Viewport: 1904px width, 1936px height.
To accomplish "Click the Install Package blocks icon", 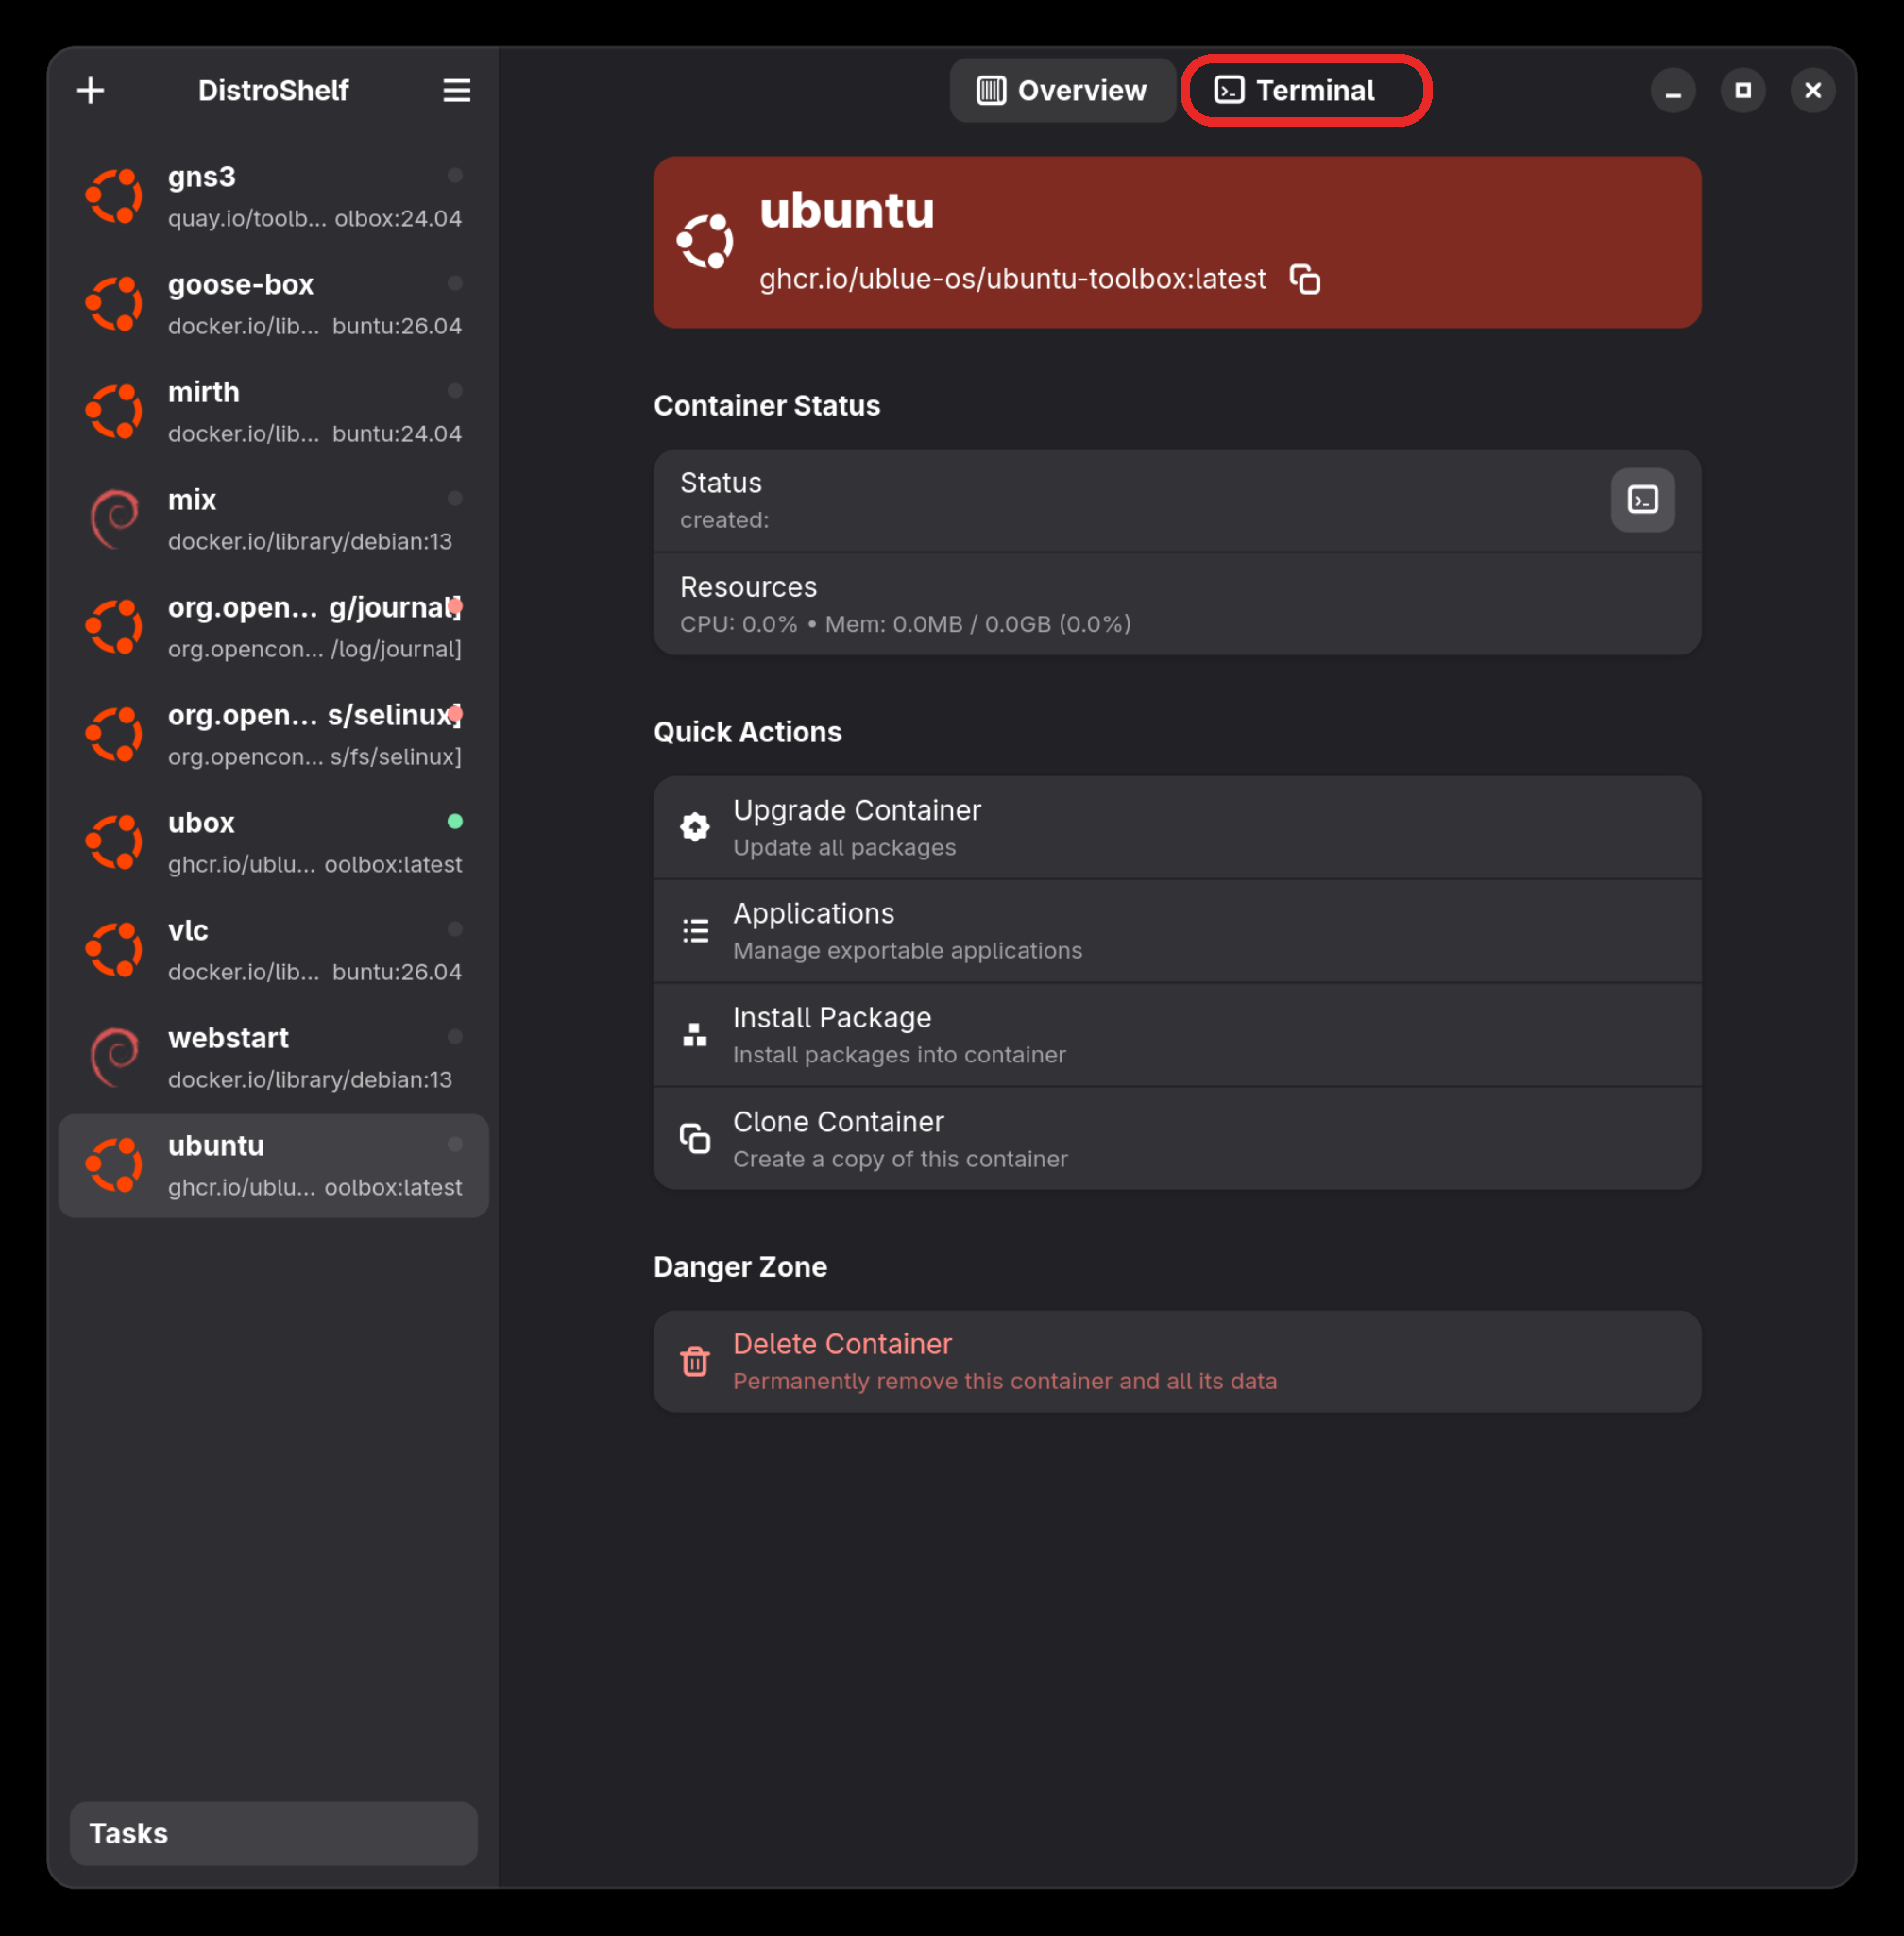I will 695,1035.
